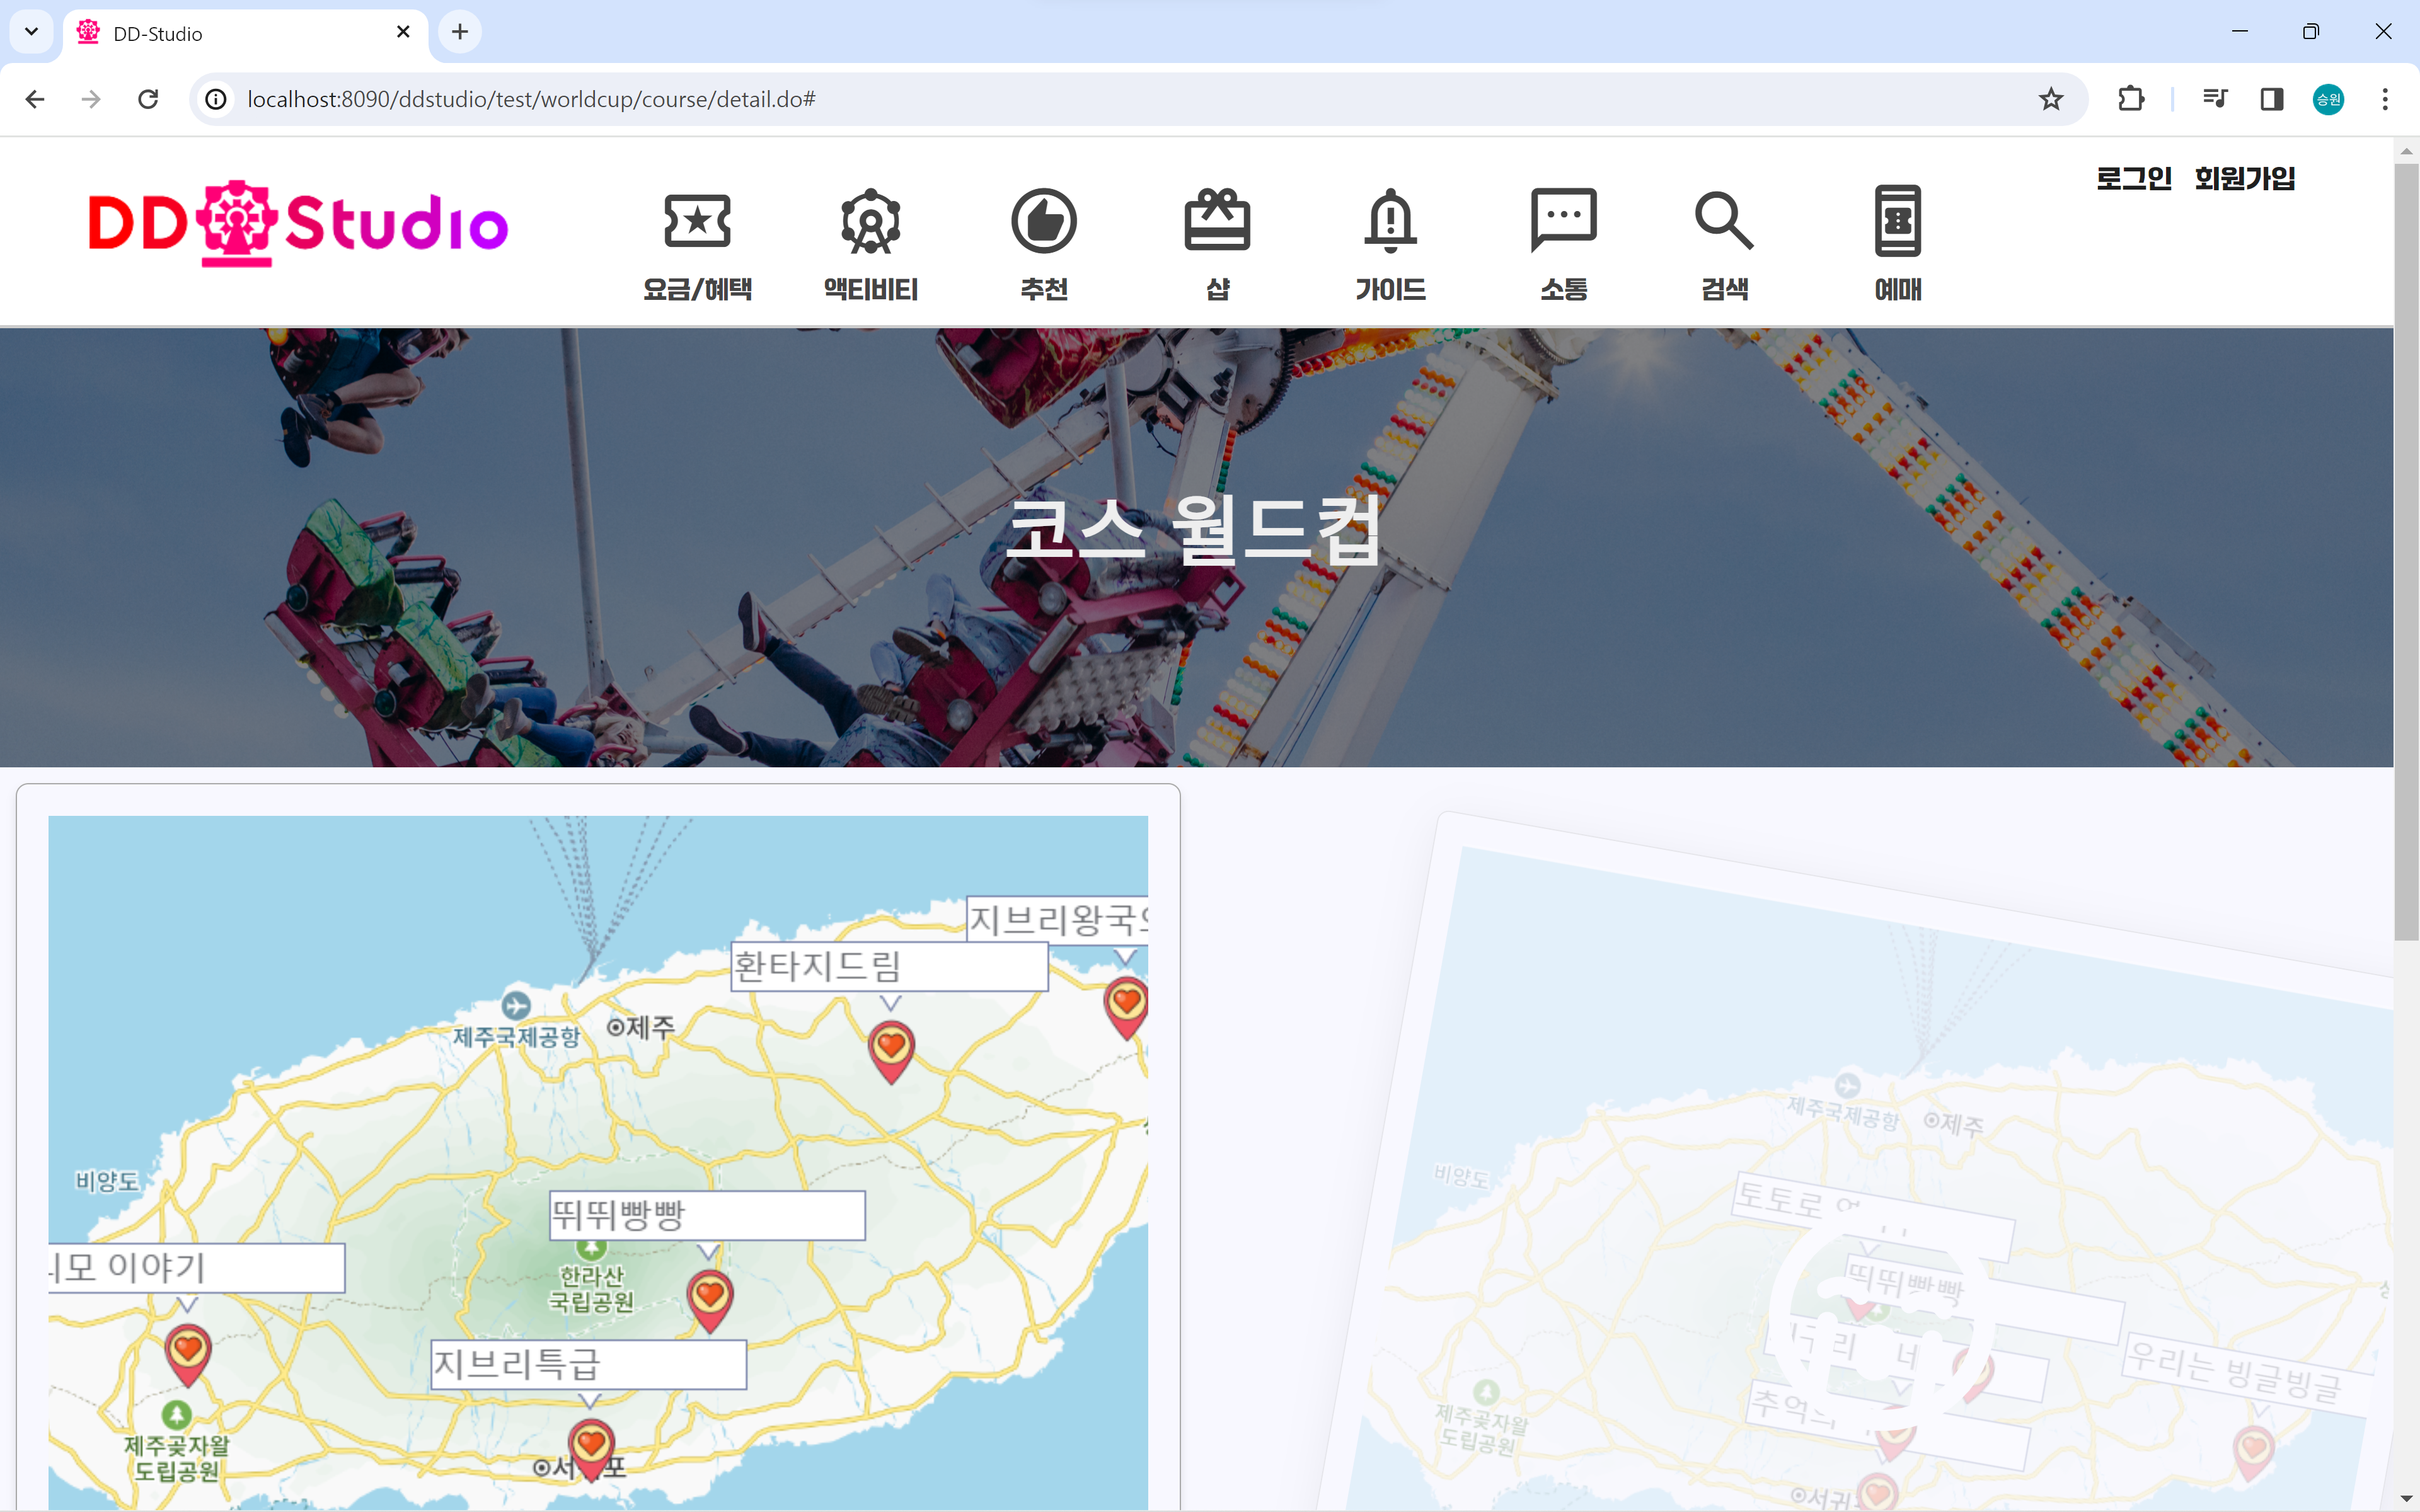Expand the tab search dropdown

click(31, 32)
